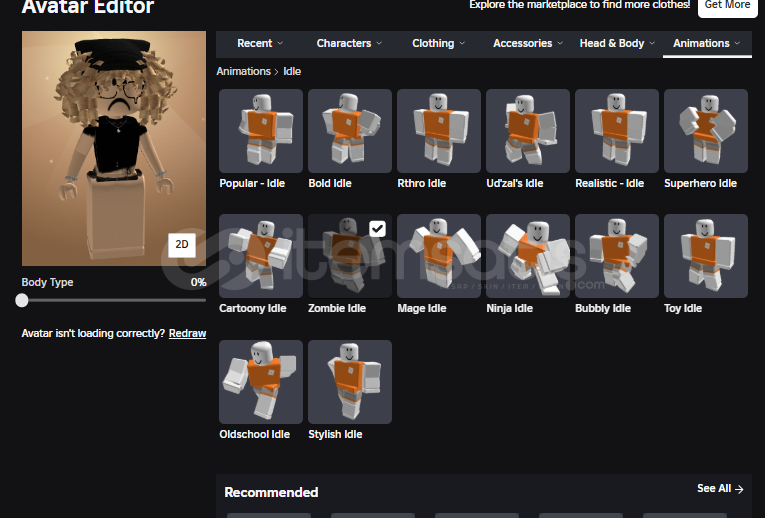Screen dimensions: 765x518
Task: Select the Stylish Idle animation
Action: (350, 382)
